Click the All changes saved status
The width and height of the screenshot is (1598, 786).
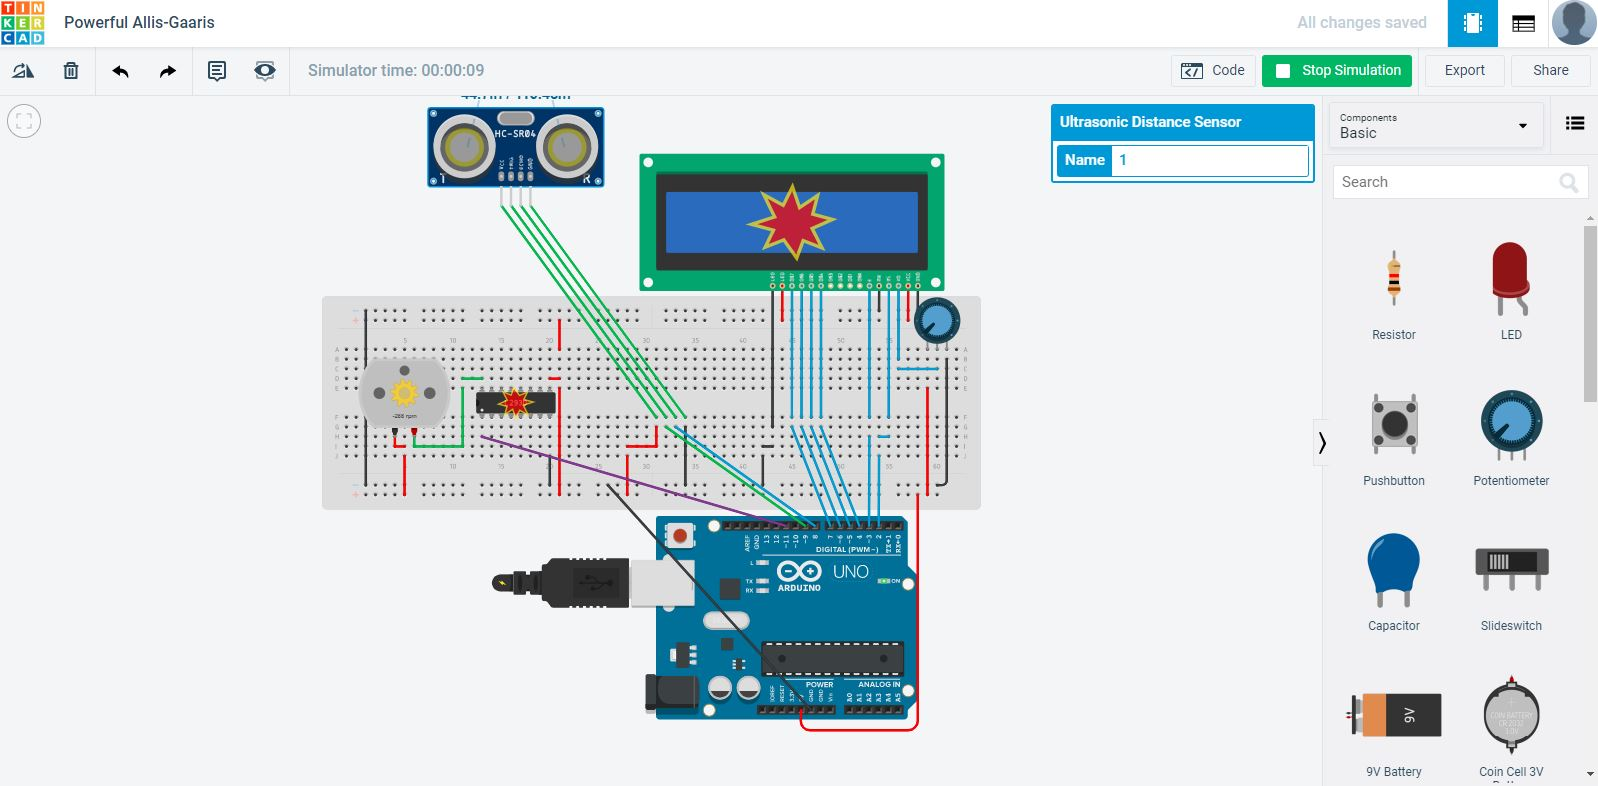tap(1362, 23)
